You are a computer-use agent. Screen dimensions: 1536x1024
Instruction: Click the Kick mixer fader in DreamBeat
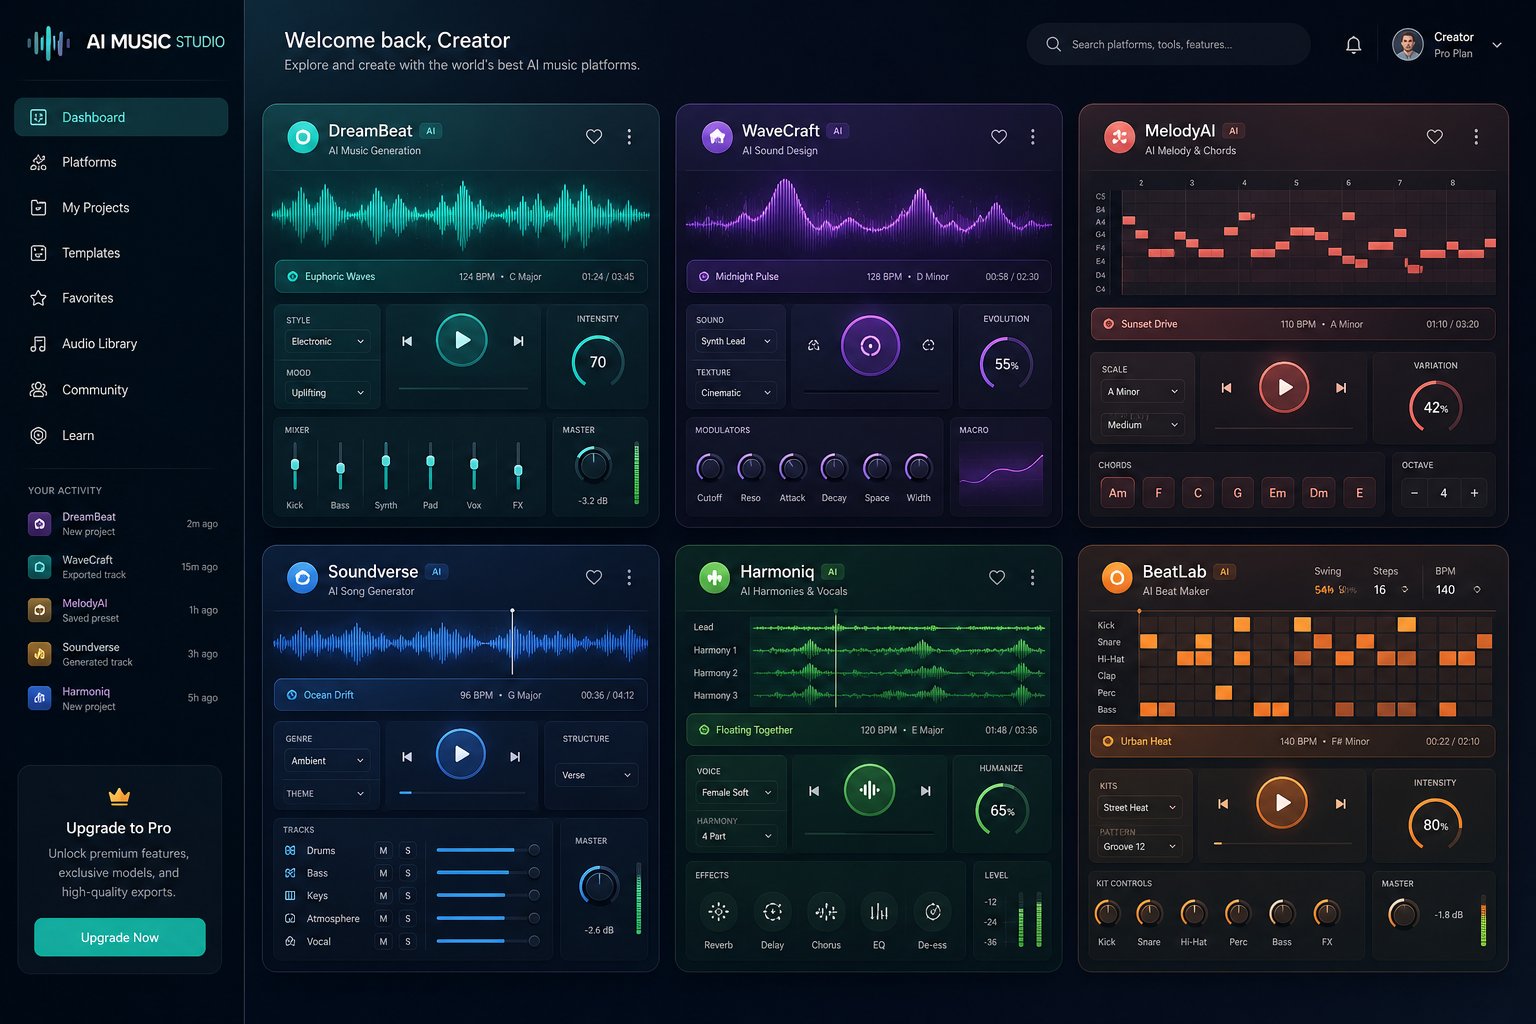295,467
